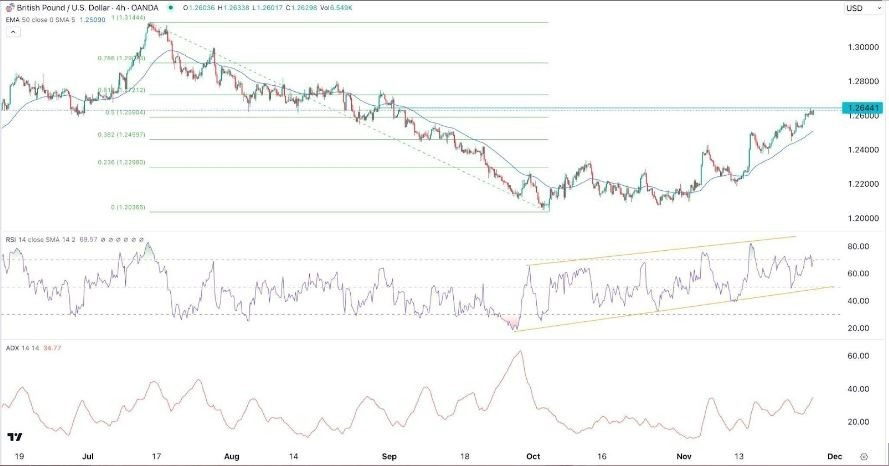
Task: Click the 0 (1.20365) Fibonacci level label
Action: point(128,207)
